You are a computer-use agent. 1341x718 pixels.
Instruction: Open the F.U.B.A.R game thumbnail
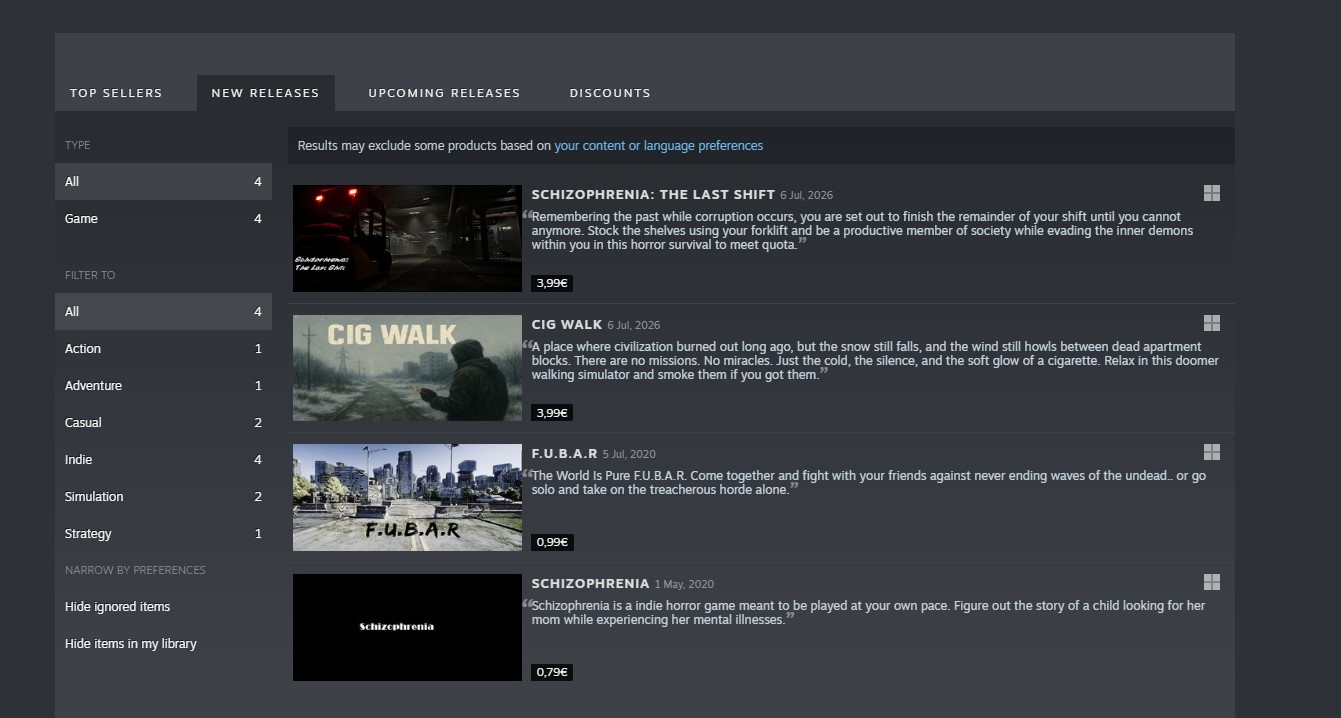407,497
